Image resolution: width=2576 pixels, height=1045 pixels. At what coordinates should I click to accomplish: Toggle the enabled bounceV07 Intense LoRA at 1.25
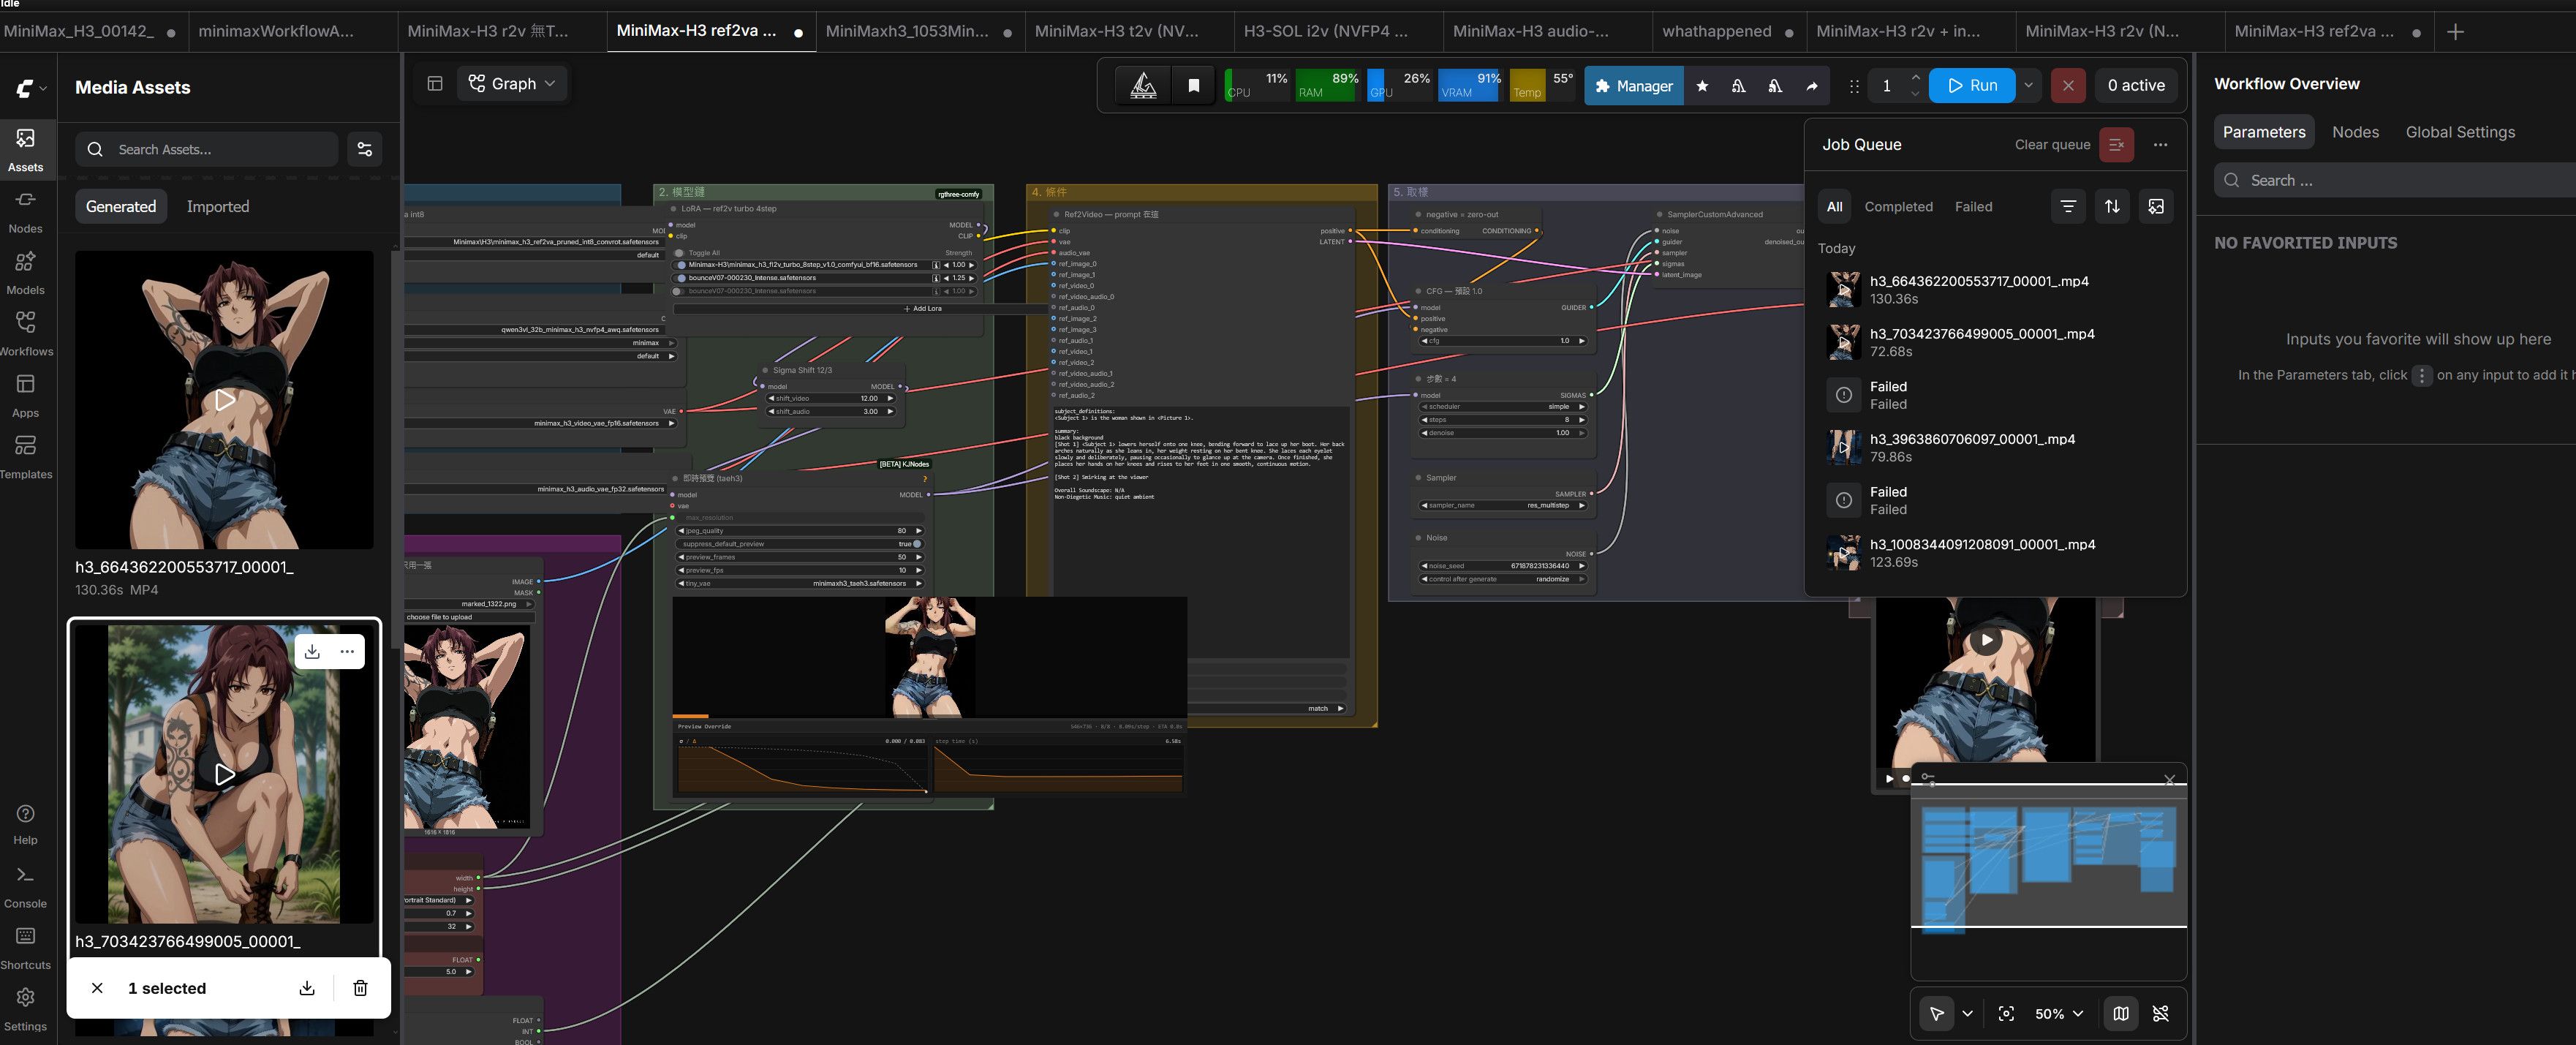[681, 278]
